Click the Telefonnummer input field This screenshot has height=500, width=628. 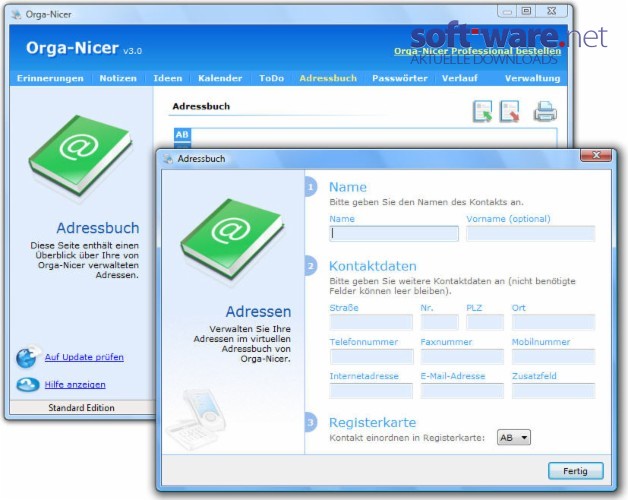[371, 357]
